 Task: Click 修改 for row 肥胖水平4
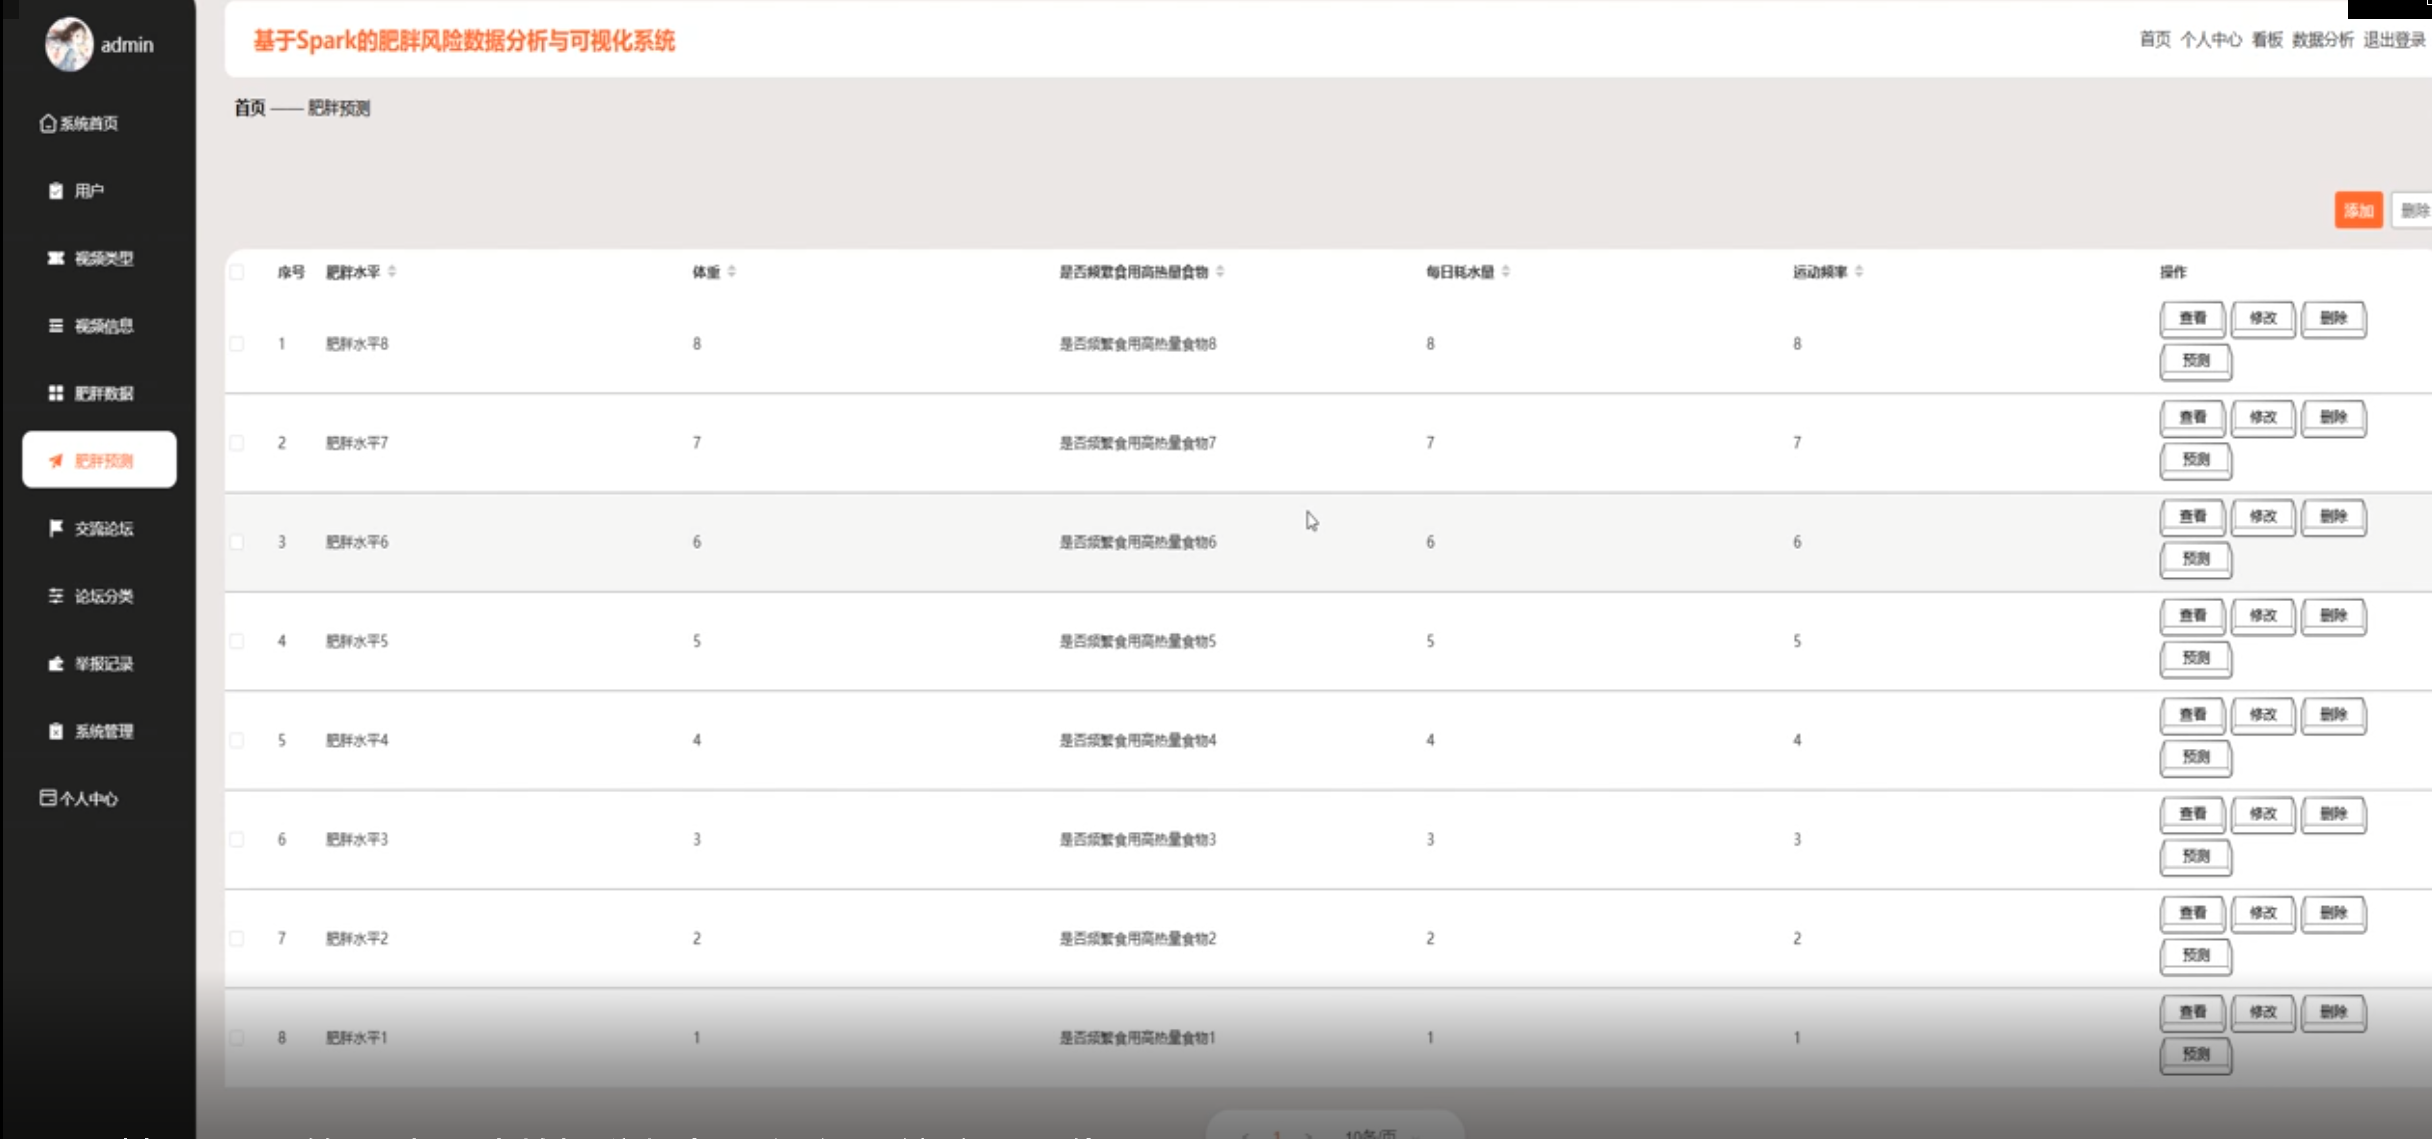point(2263,715)
